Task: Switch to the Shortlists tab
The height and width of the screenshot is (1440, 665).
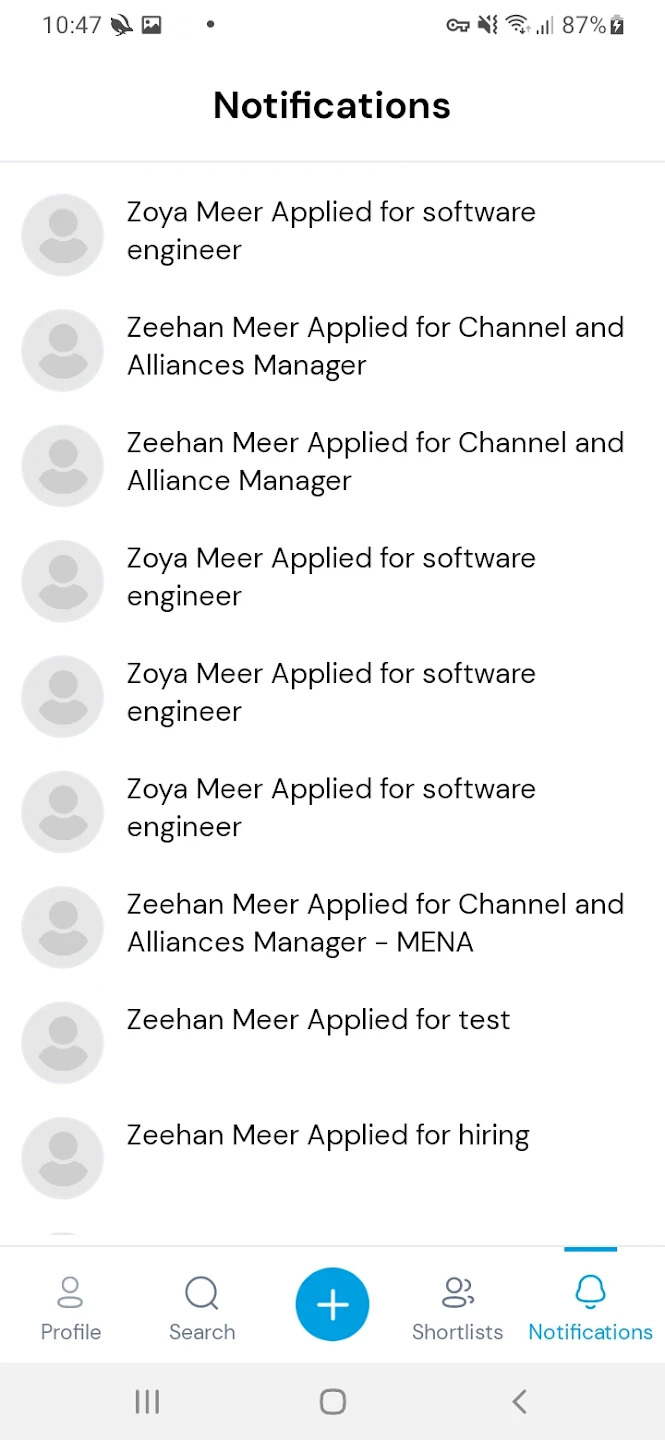Action: tap(457, 1307)
